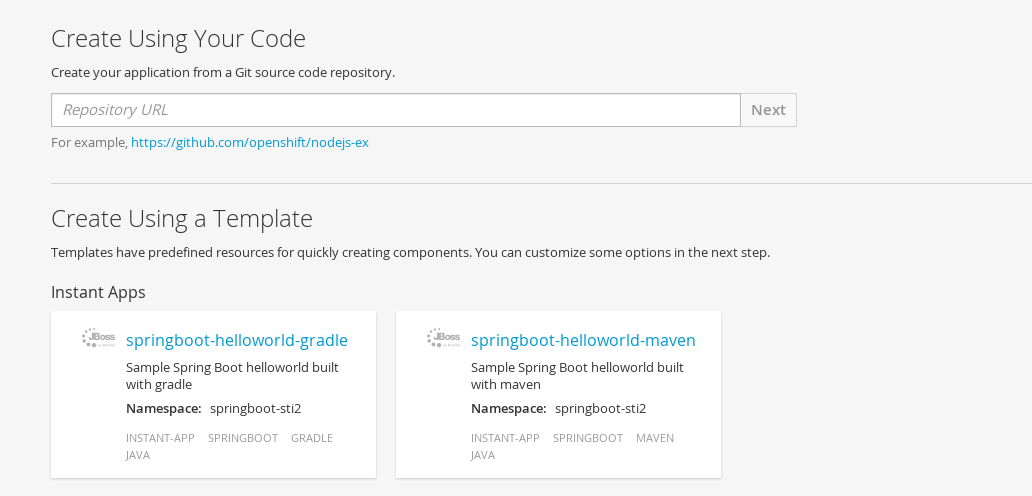
Task: Click the springboot-sti2 namespace on the maven card
Action: point(600,408)
